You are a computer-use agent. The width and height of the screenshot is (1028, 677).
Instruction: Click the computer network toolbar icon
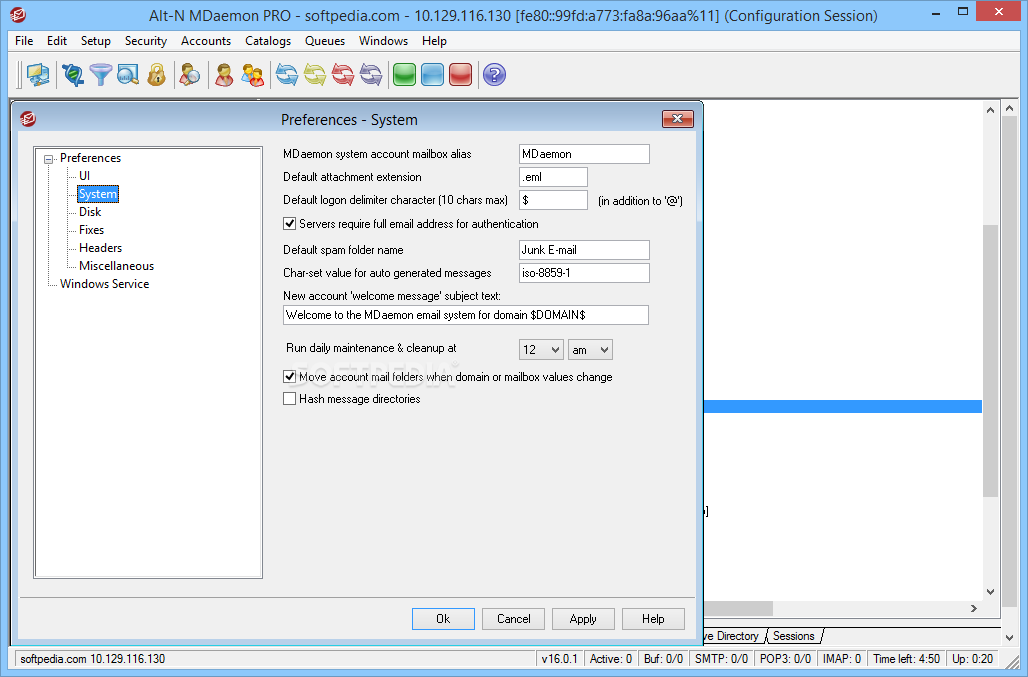(x=38, y=75)
